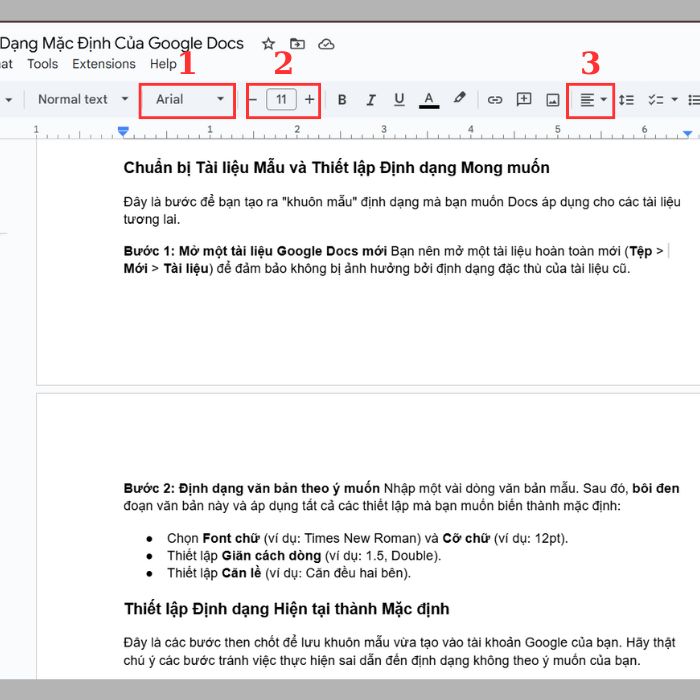Toggle bold formatting
The width and height of the screenshot is (700, 700).
coord(342,100)
